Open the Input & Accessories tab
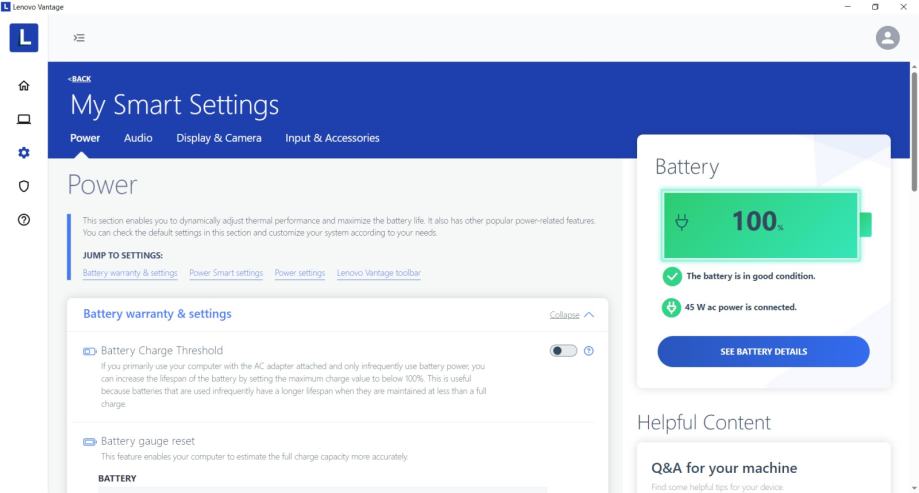This screenshot has height=493, width=919. pos(332,138)
